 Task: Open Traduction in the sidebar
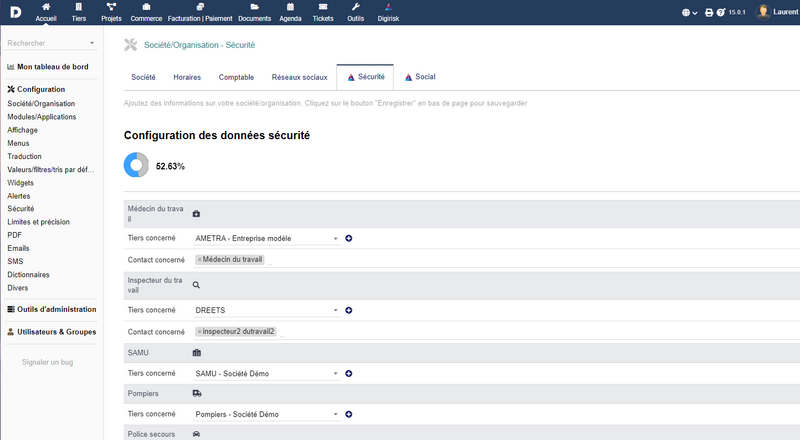[24, 157]
